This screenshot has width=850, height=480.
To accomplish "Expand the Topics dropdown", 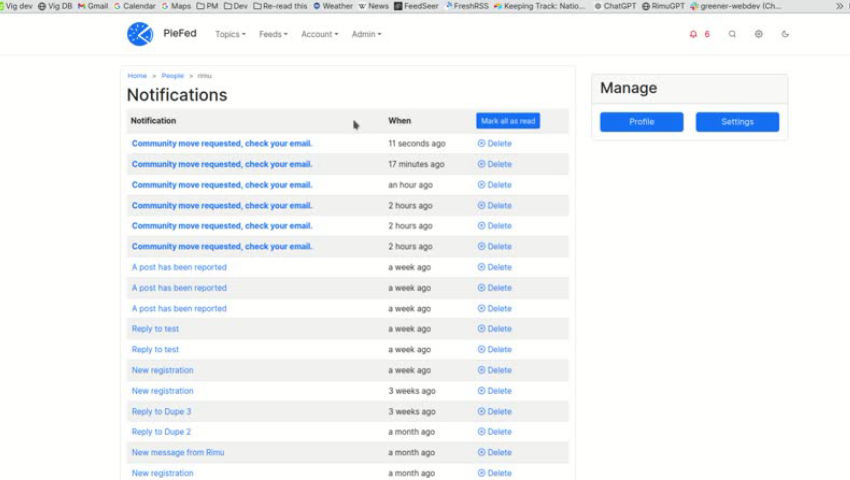I will pos(230,34).
